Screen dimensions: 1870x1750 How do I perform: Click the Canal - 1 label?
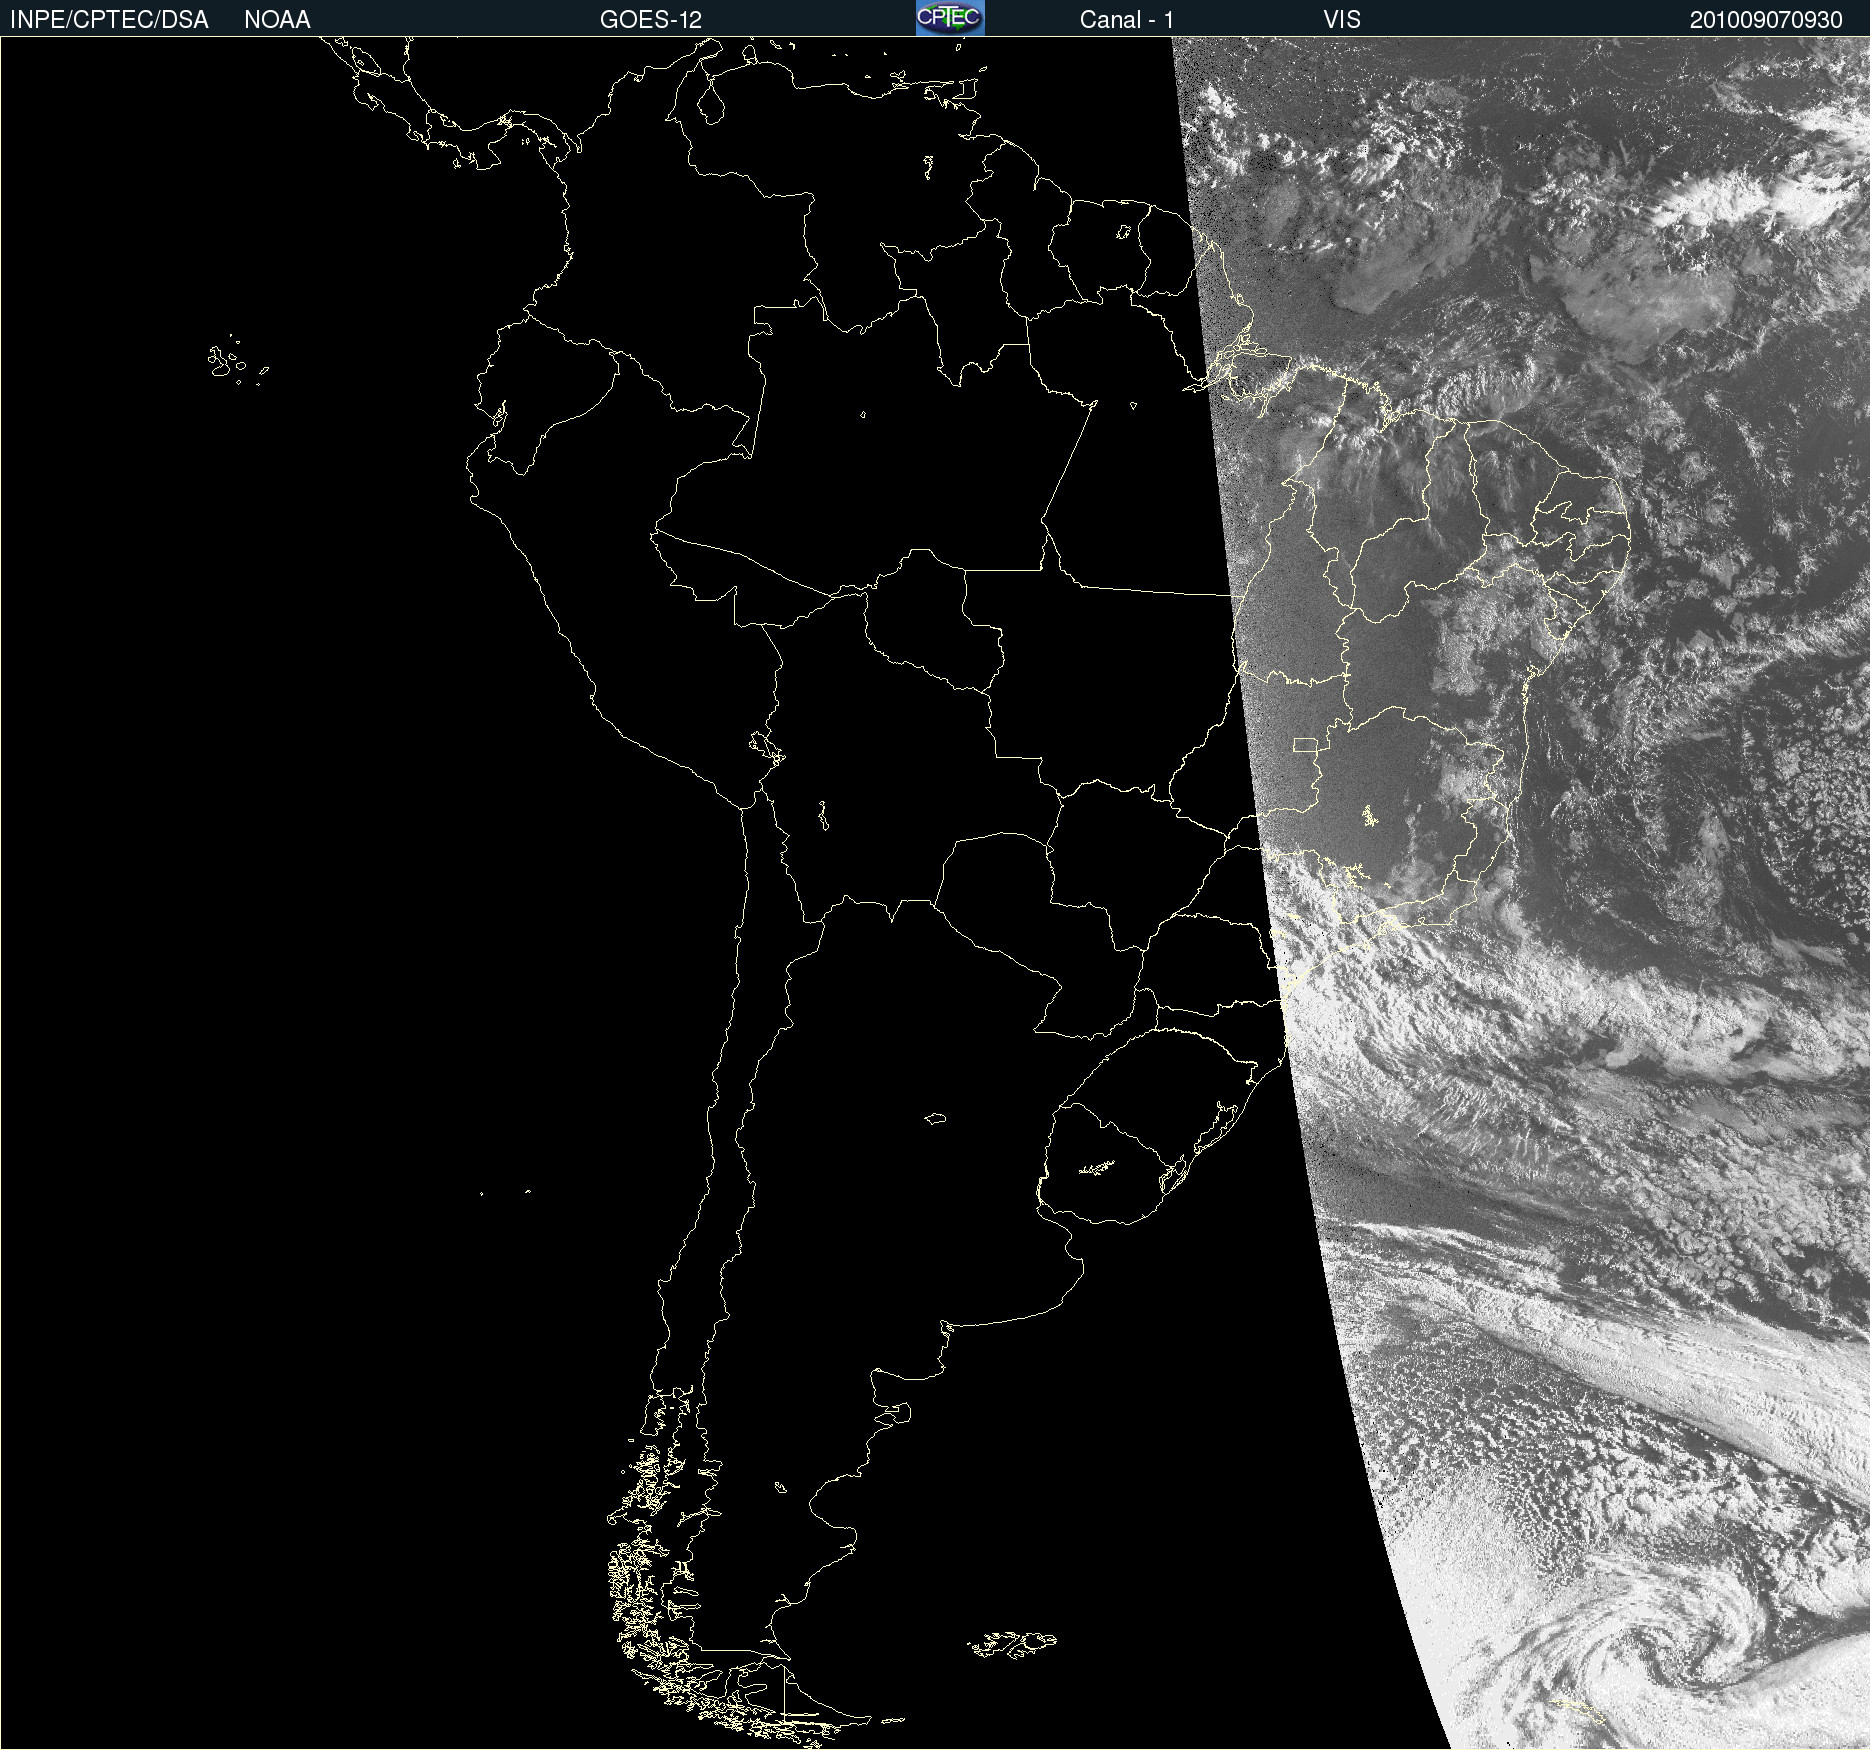1126,20
